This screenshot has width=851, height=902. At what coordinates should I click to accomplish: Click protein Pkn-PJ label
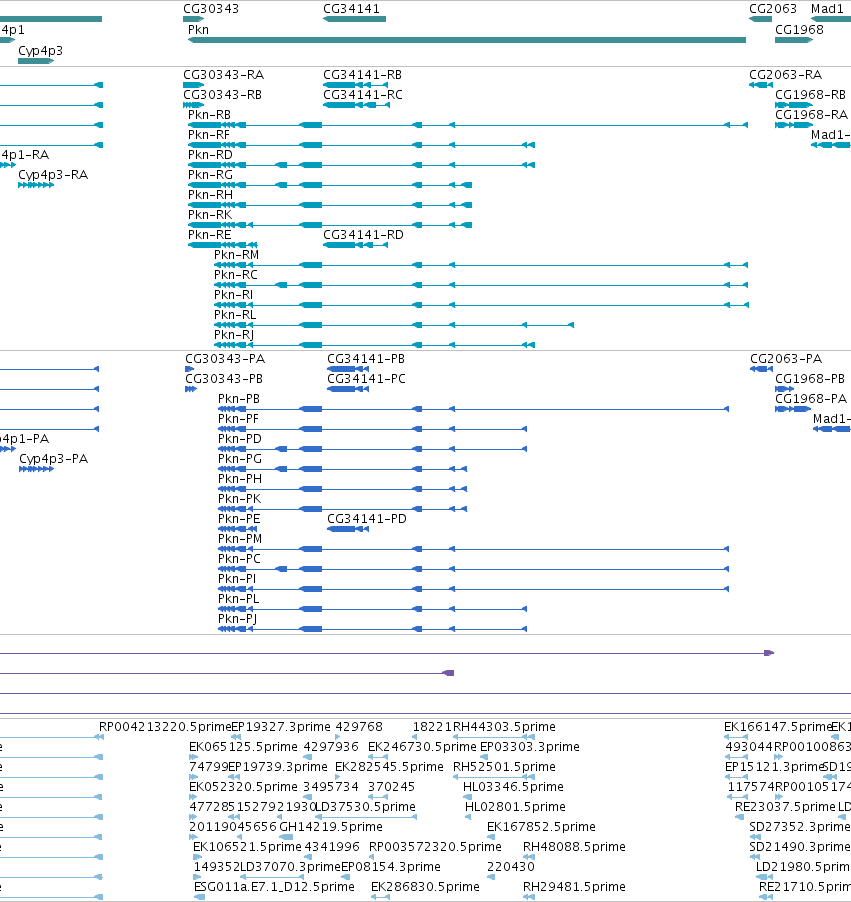238,618
